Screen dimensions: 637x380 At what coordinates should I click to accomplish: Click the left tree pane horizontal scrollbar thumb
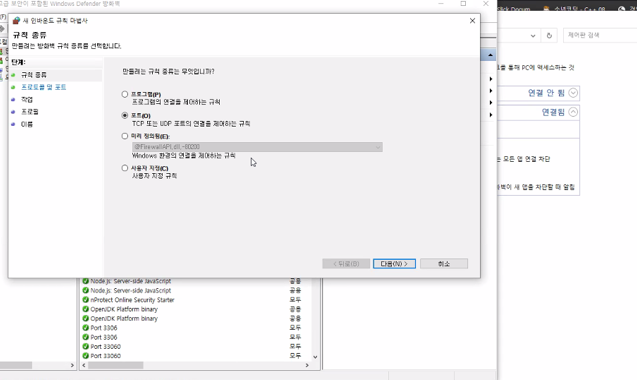click(15, 365)
